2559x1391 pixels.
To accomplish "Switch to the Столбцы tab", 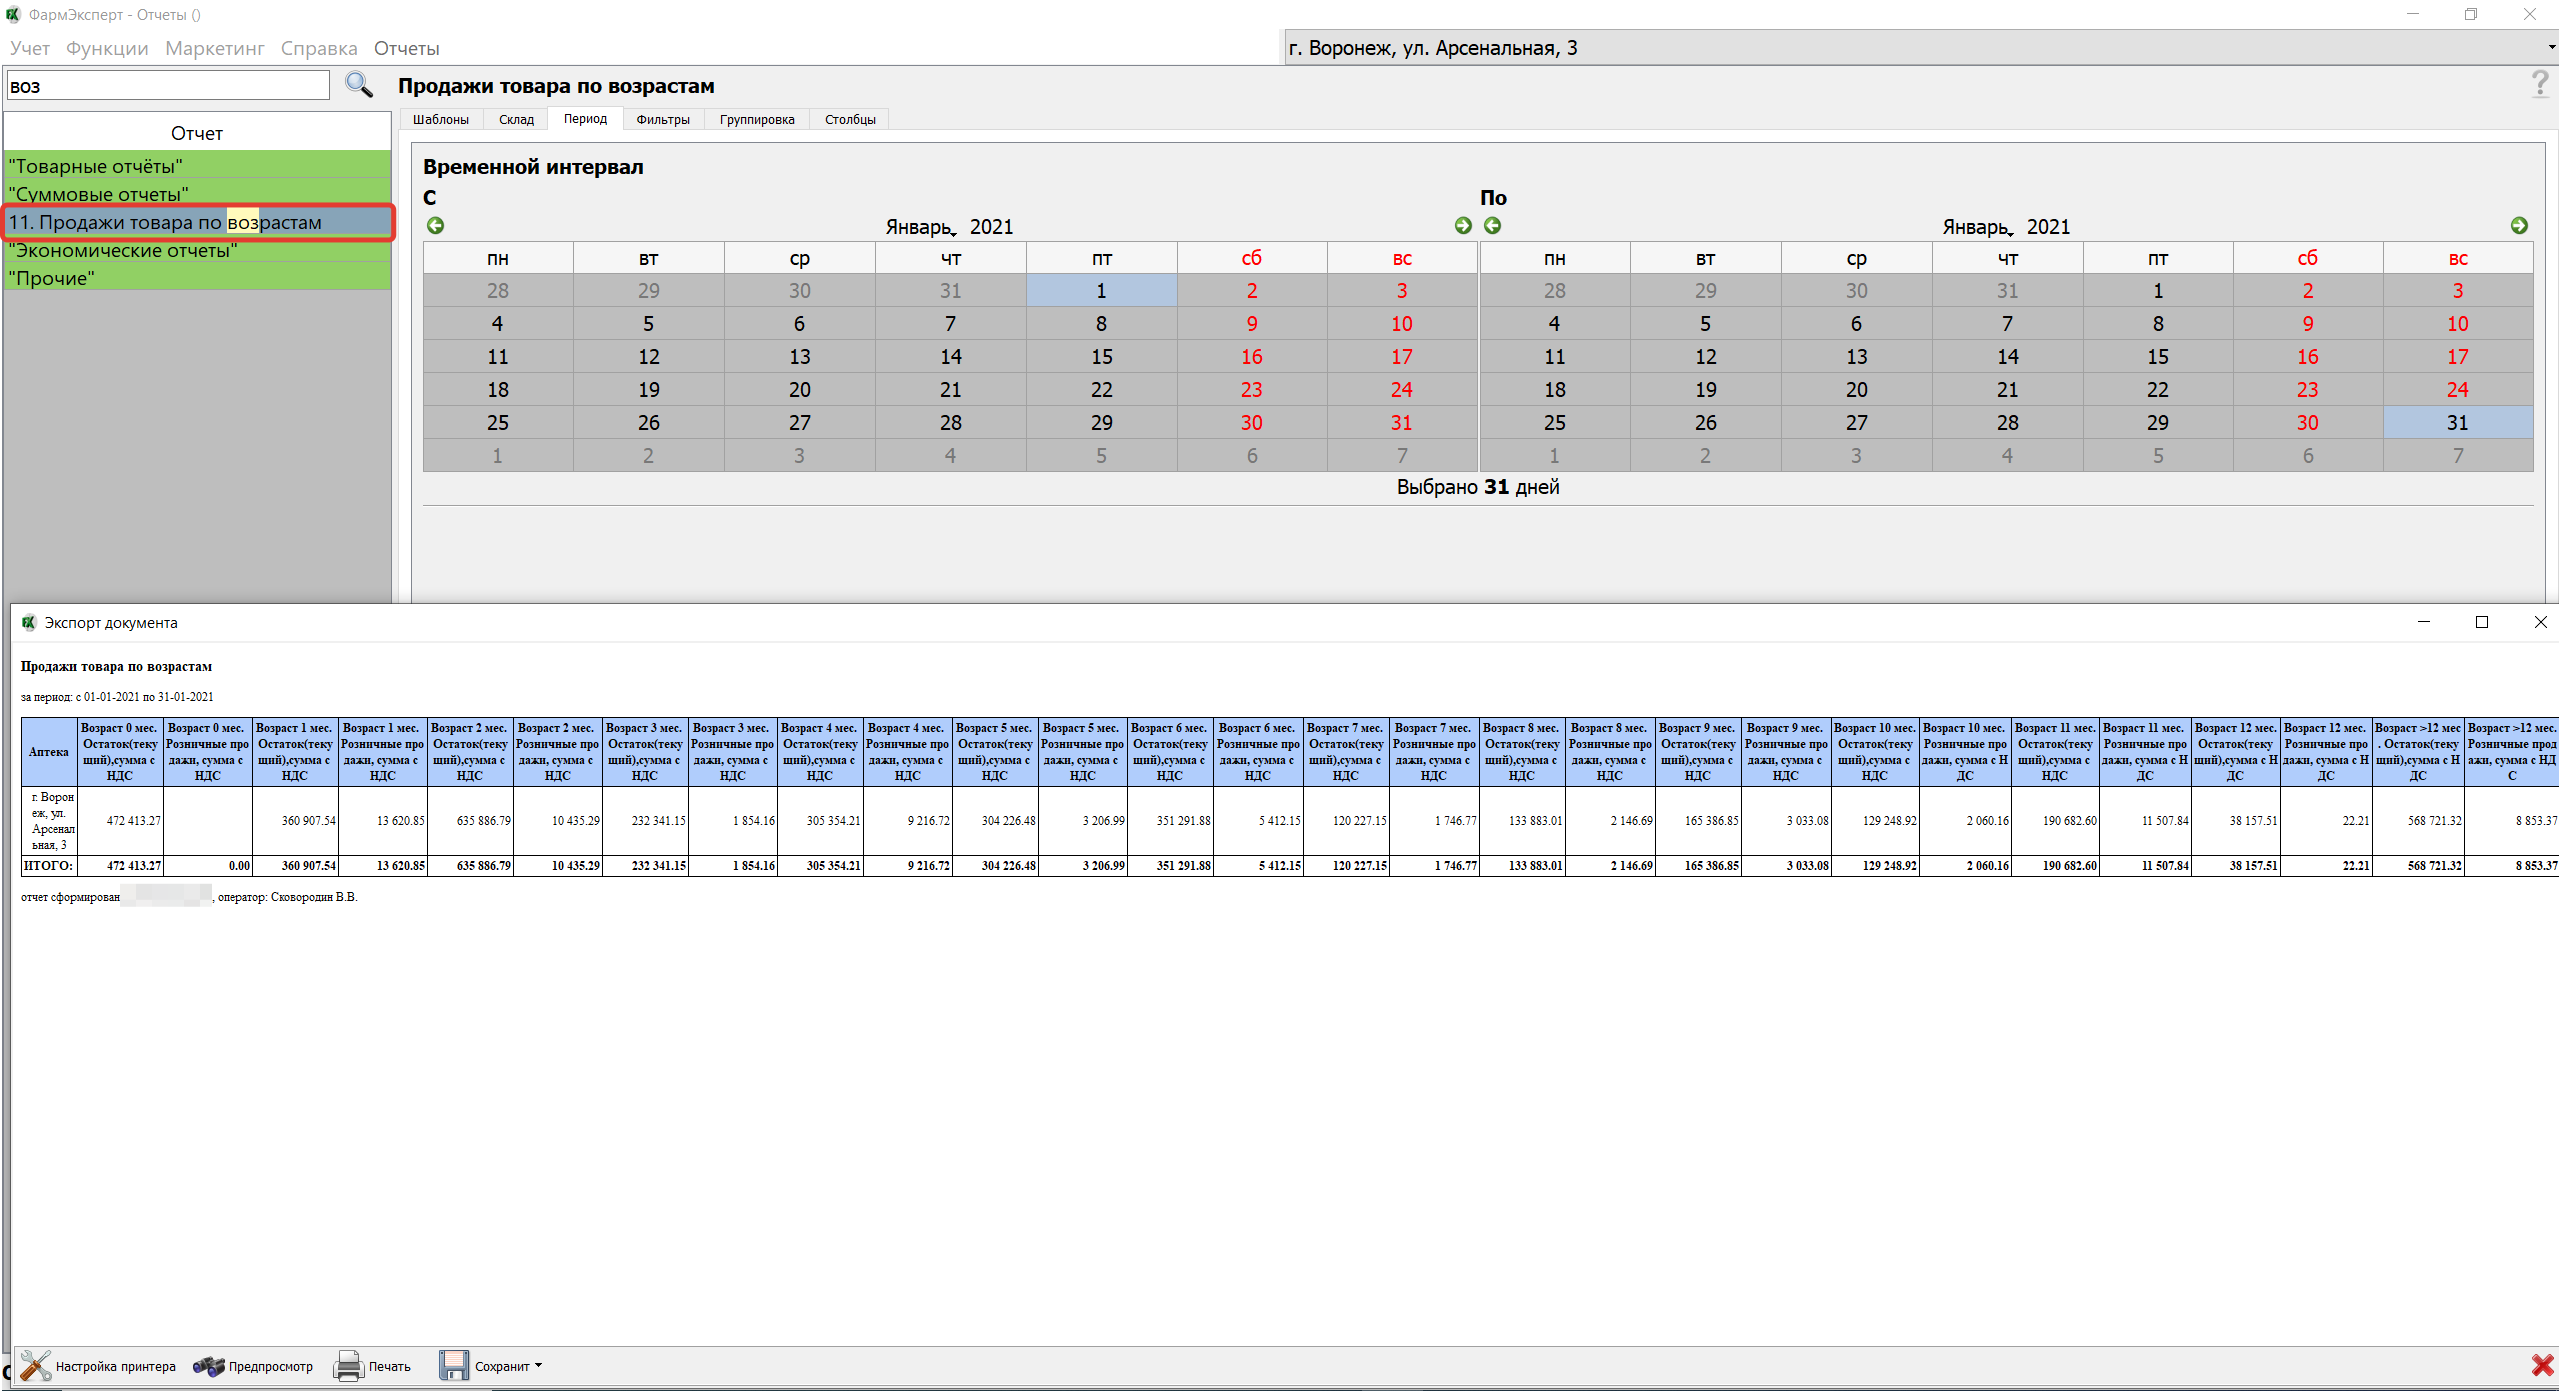I will [x=849, y=120].
